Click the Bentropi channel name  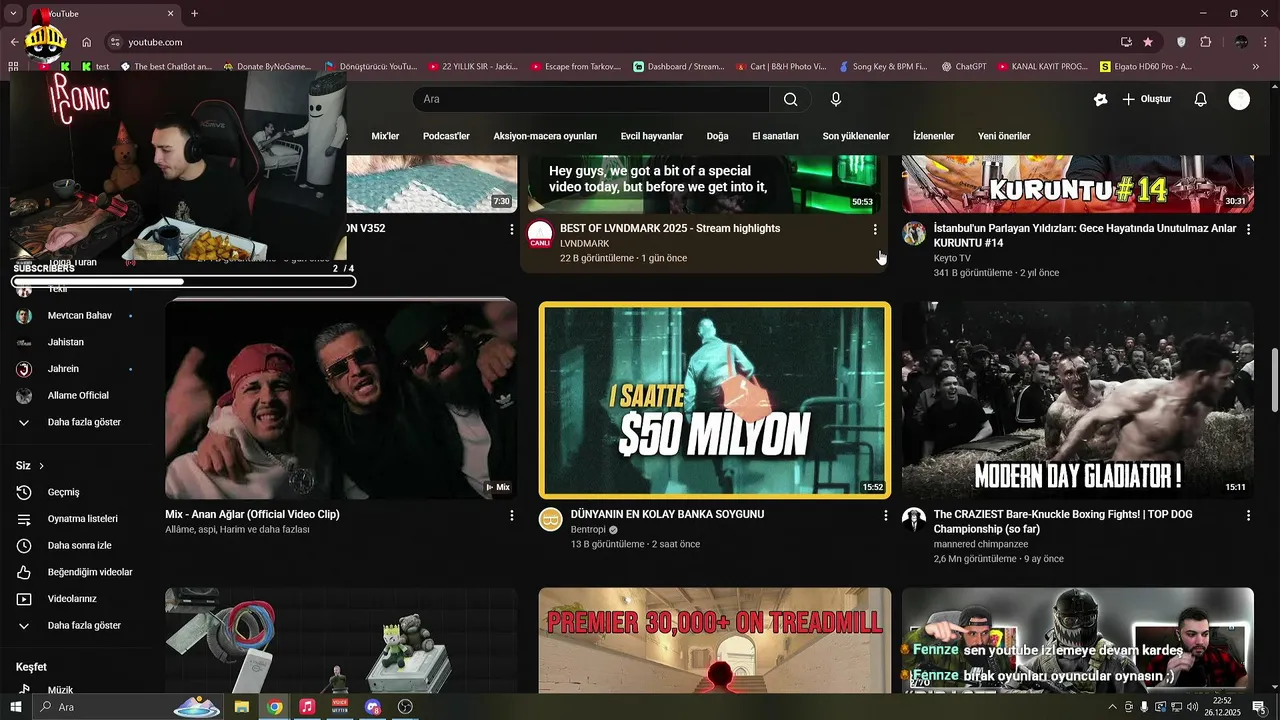[588, 529]
